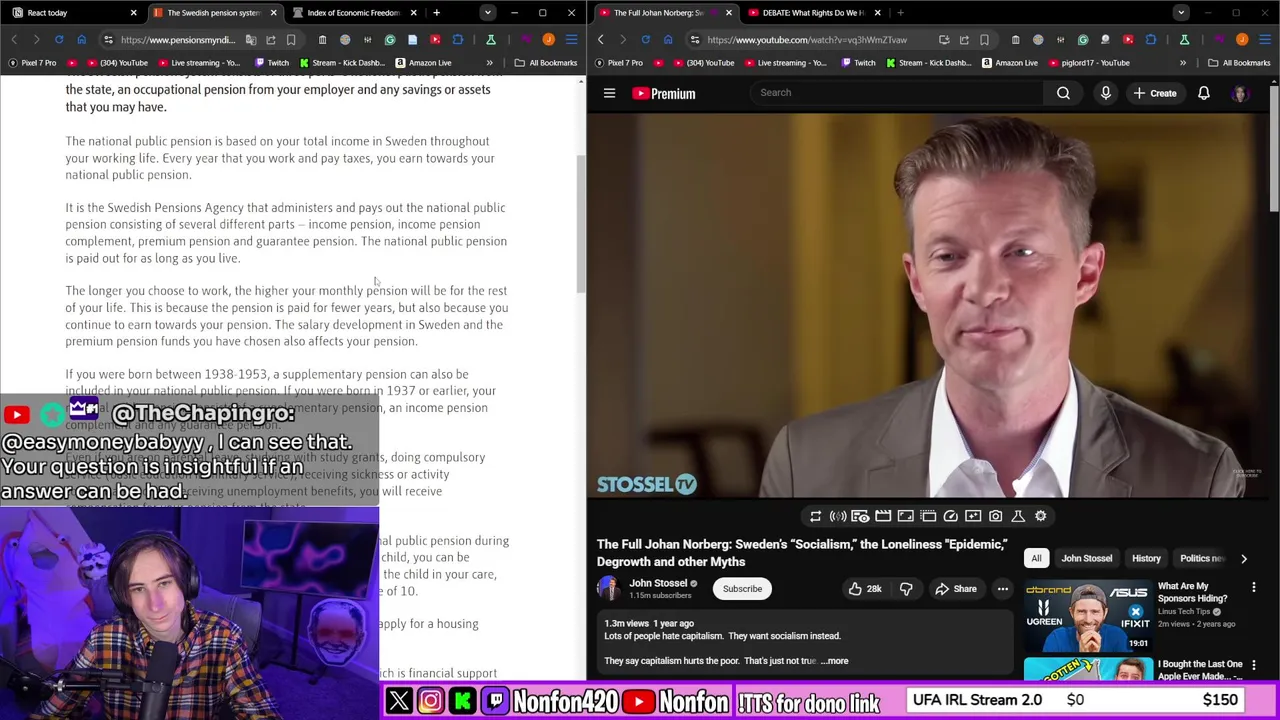Image resolution: width=1280 pixels, height=720 pixels.
Task: Open options for What Are My Sponsors Hiding
Action: point(1253,588)
